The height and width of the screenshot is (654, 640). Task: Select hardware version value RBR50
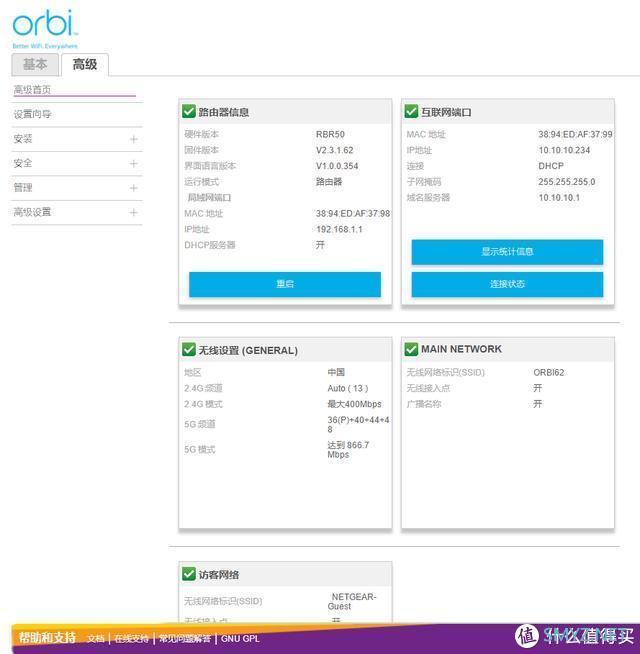pos(330,134)
